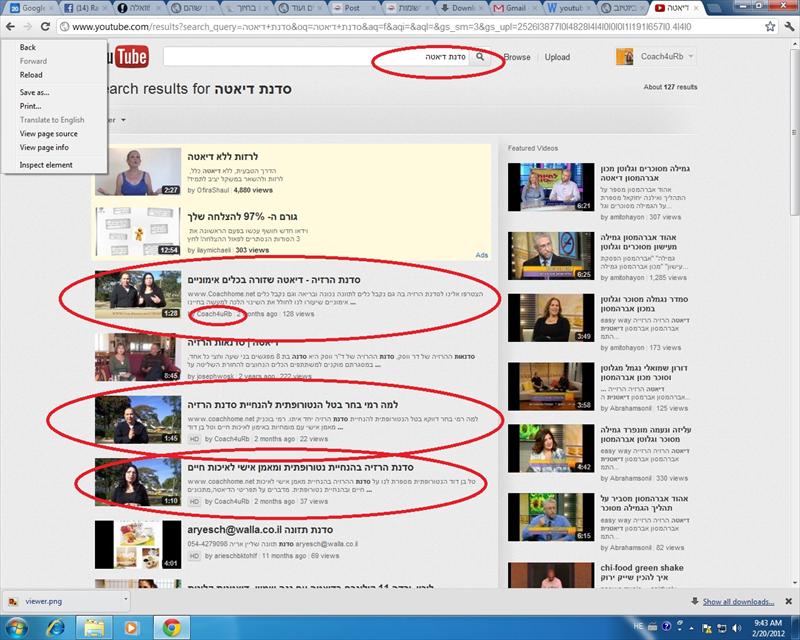The image size is (800, 640).
Task: Open the Browse link in YouTube header
Action: pos(517,57)
